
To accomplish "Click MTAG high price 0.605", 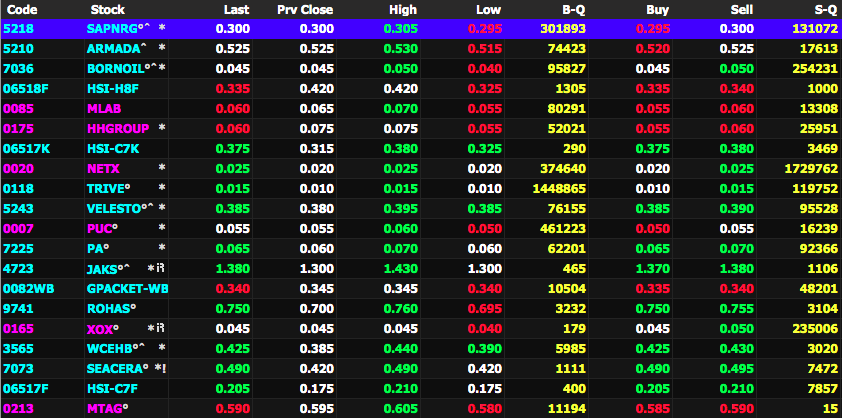I will [x=401, y=408].
